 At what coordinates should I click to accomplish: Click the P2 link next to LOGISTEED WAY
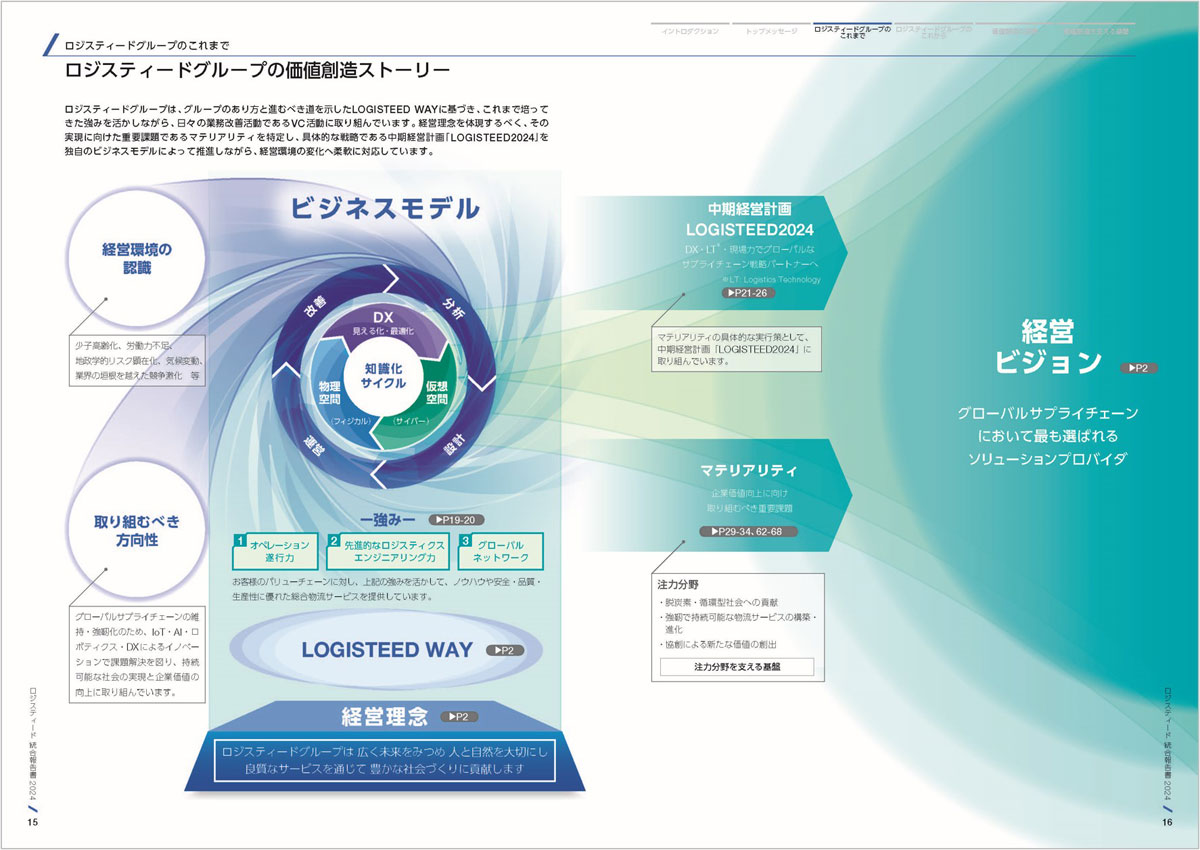coord(504,650)
